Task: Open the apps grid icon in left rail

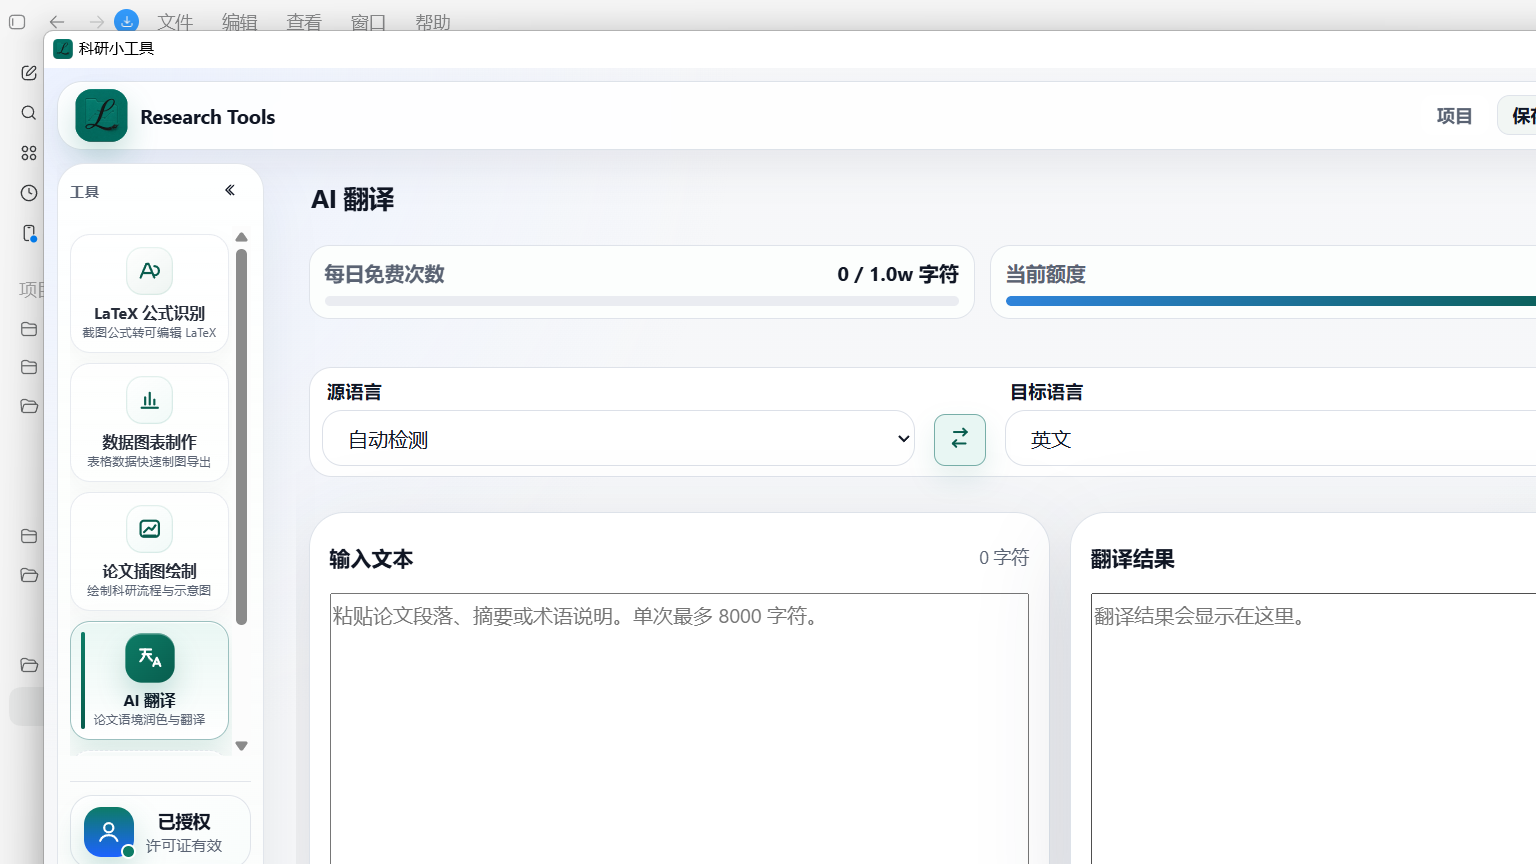Action: click(29, 153)
